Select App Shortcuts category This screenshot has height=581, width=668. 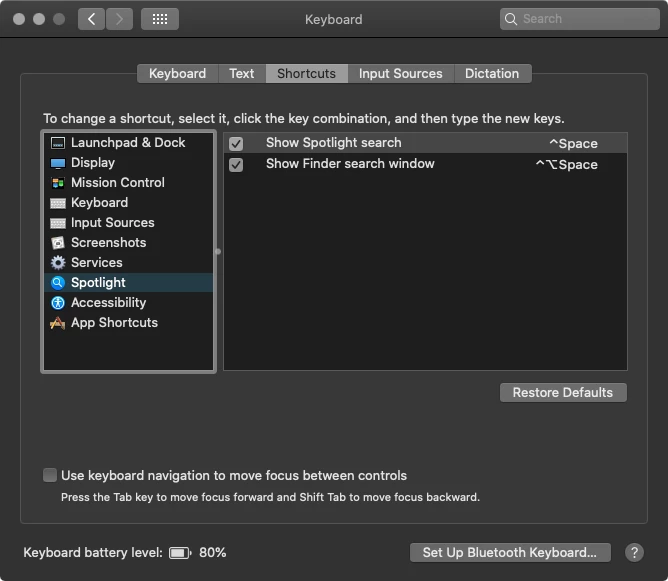(128, 323)
